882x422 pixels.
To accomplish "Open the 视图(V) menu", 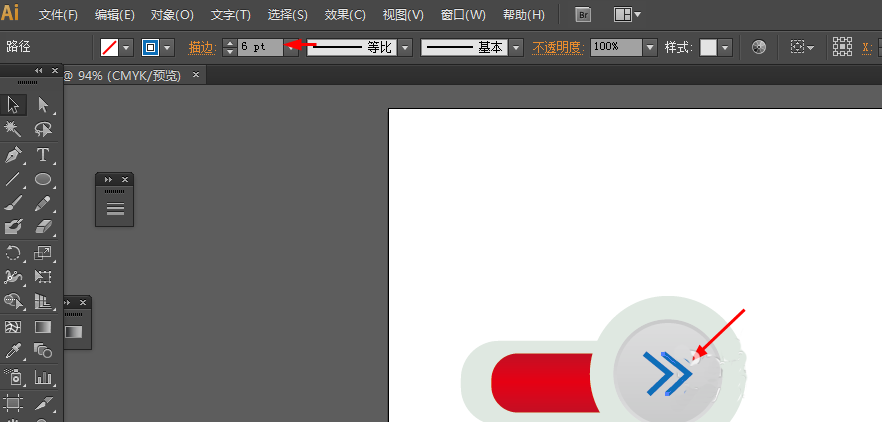I will click(x=403, y=15).
